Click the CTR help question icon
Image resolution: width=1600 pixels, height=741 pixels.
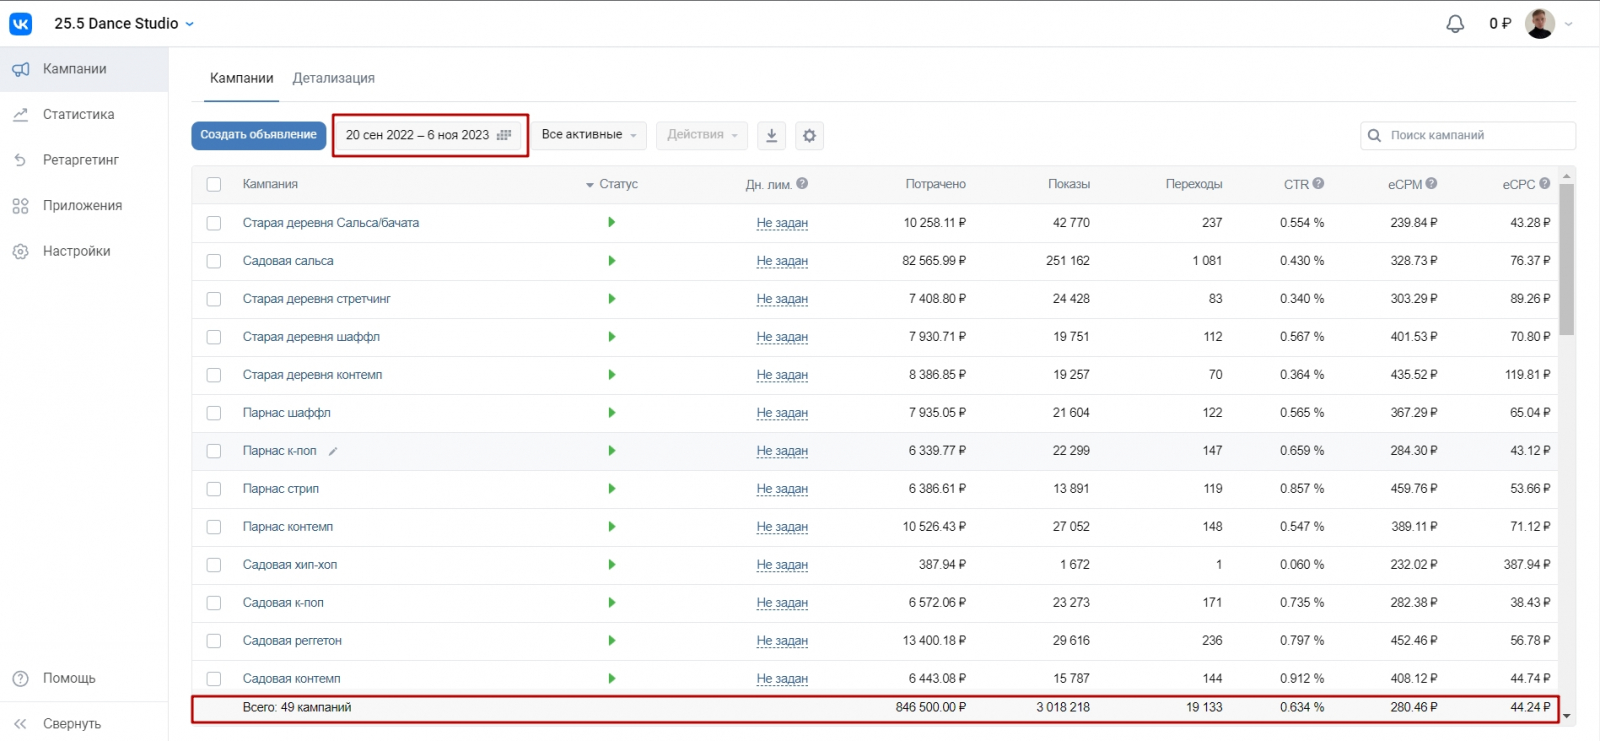coord(1318,184)
